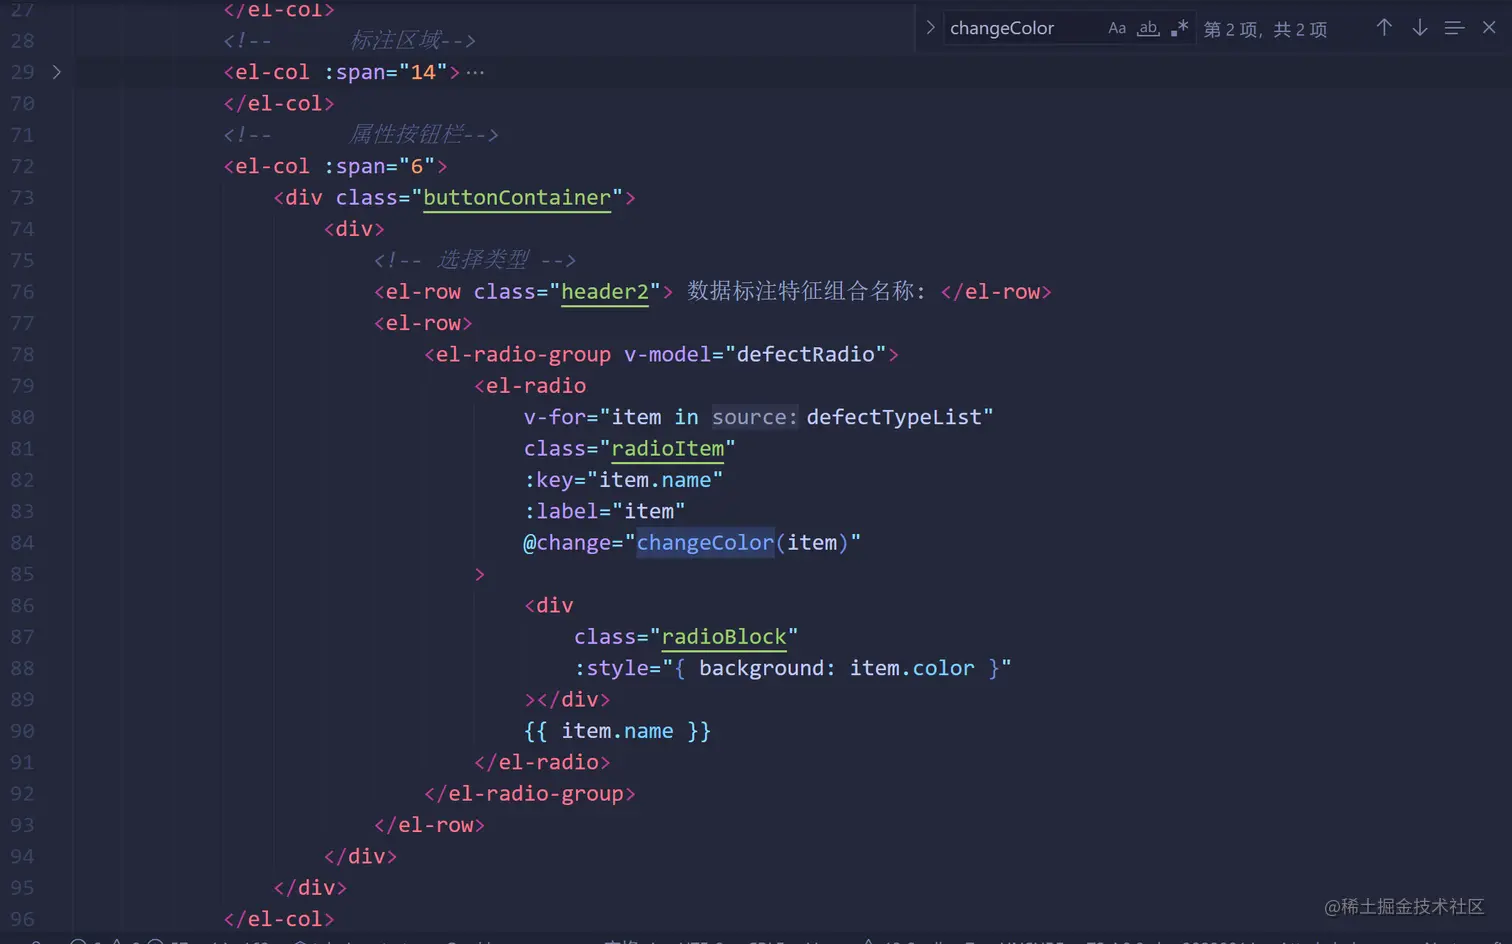The height and width of the screenshot is (944, 1512).
Task: Close the find widget with the X icon
Action: [x=1490, y=28]
